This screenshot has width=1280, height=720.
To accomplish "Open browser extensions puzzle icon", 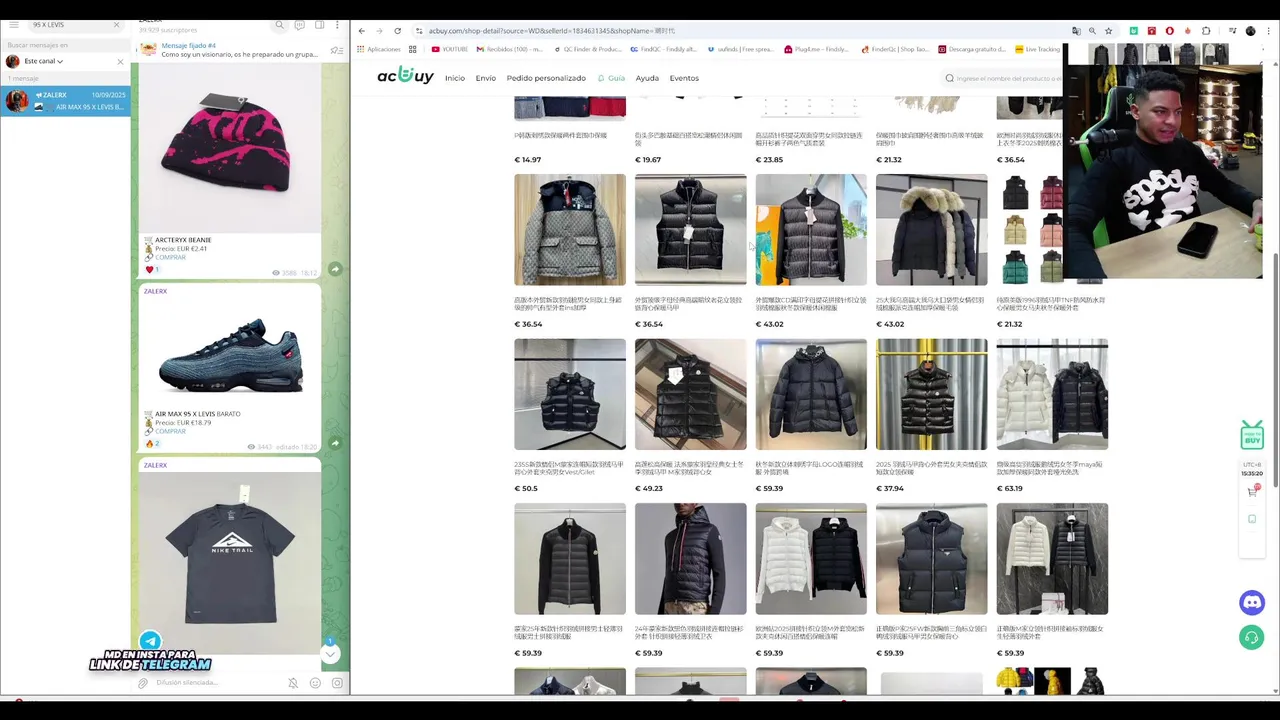I will (1206, 31).
